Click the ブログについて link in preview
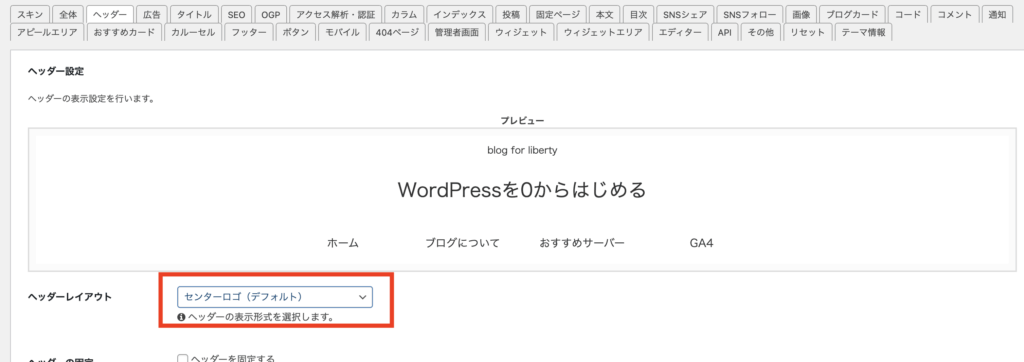This screenshot has height=362, width=1024. click(x=462, y=243)
